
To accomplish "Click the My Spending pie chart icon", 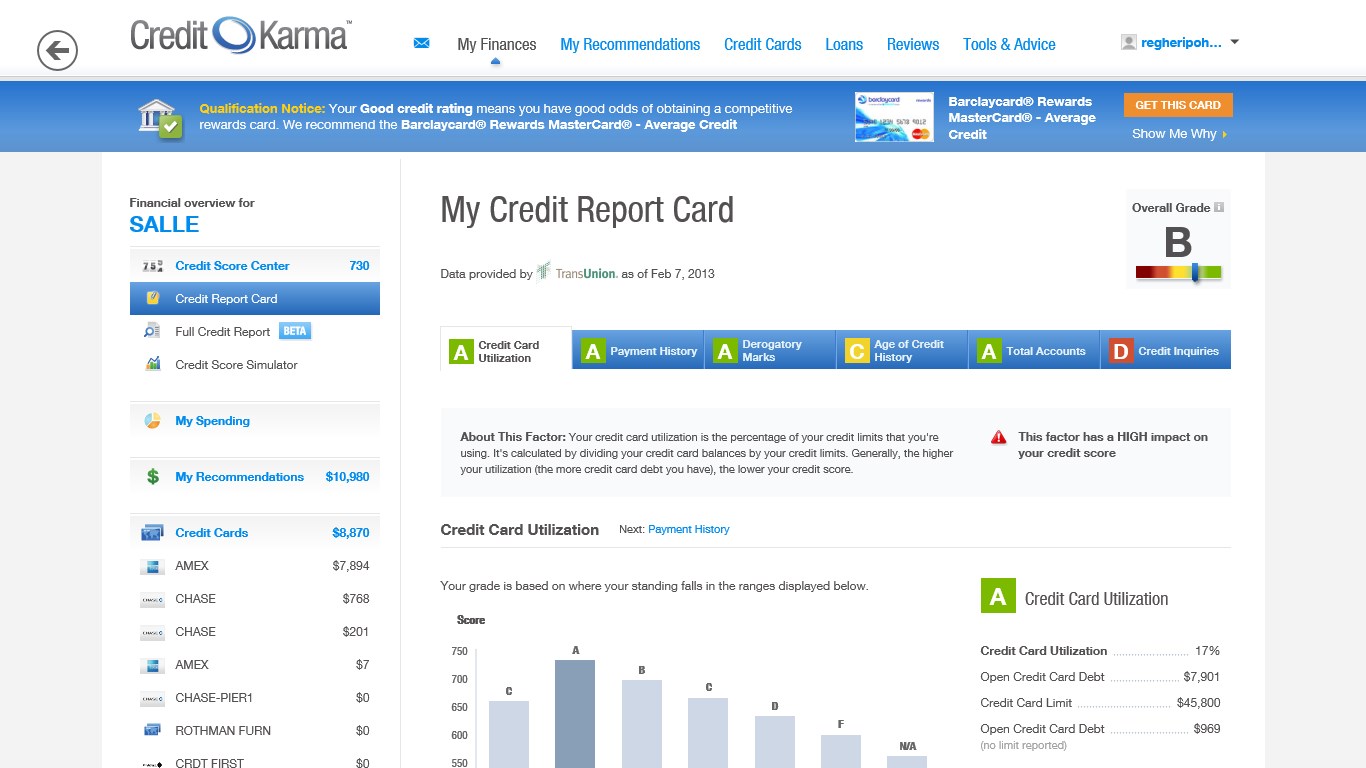I will pos(153,421).
